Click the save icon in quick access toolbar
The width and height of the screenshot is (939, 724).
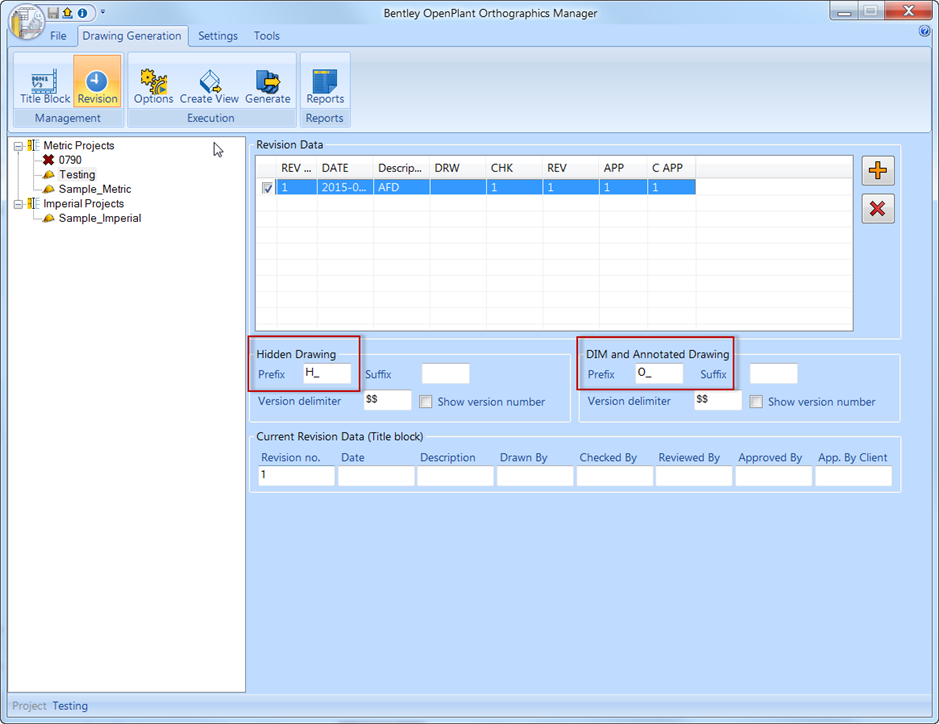click(53, 13)
